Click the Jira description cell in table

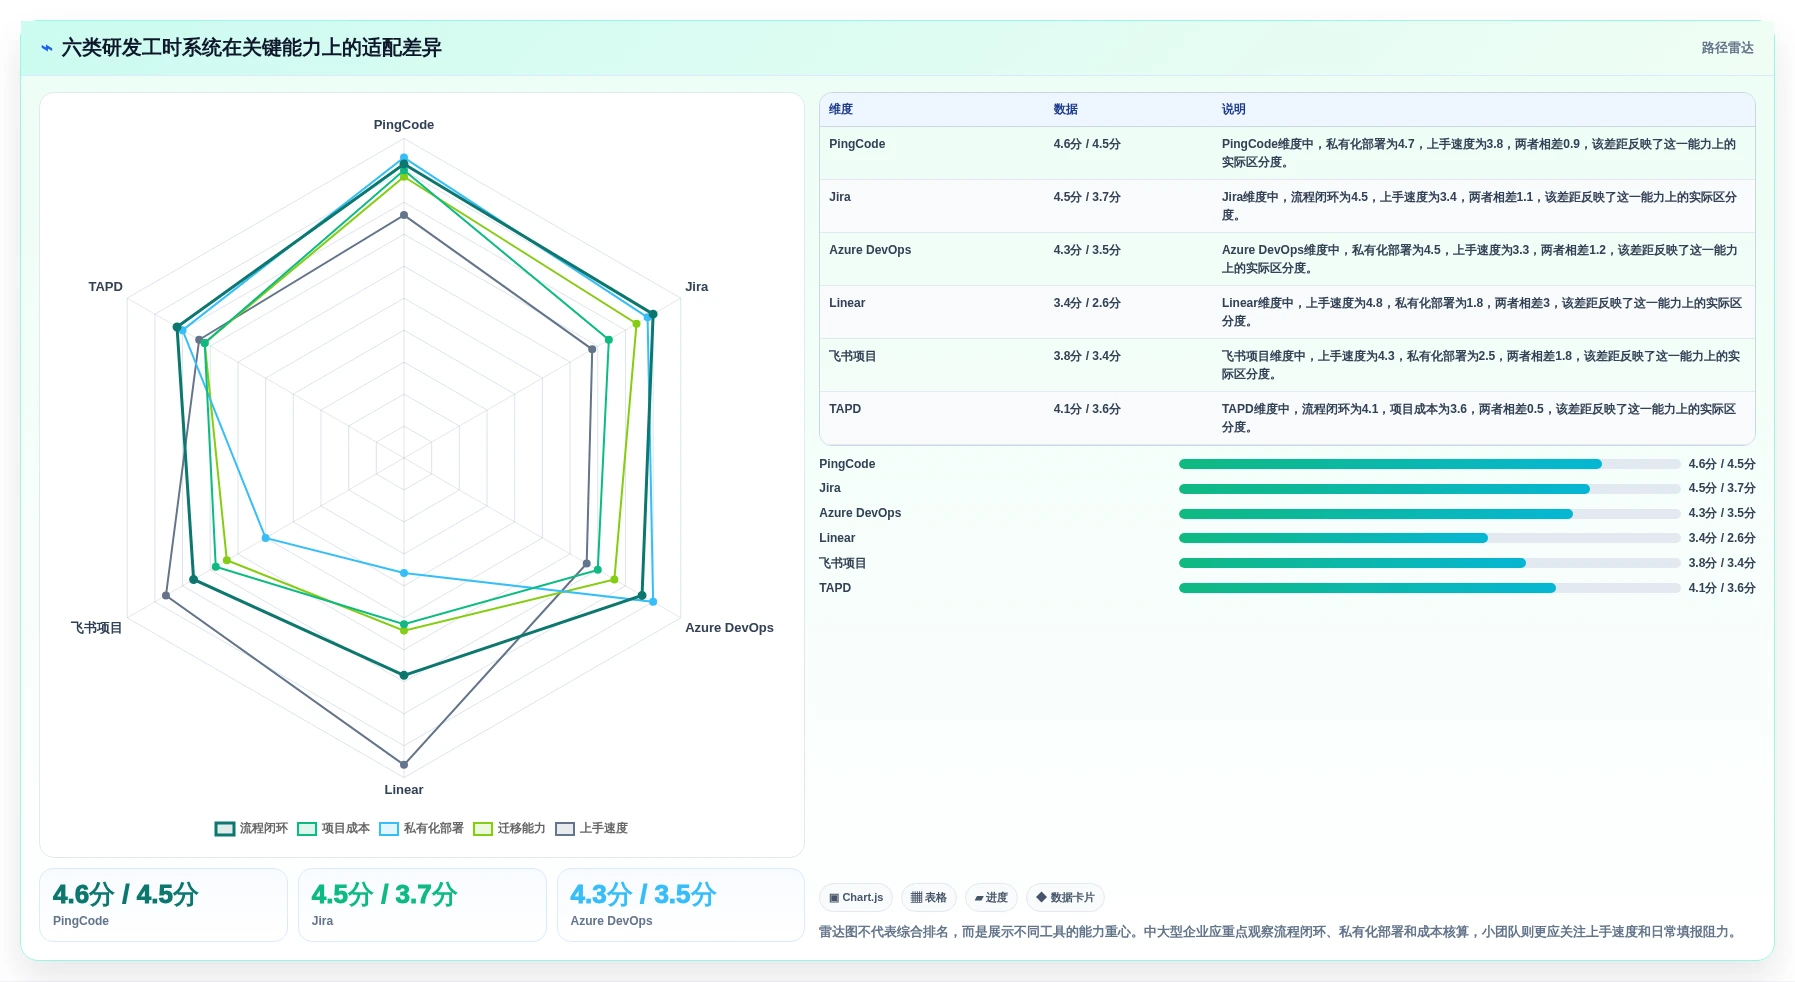[1482, 206]
